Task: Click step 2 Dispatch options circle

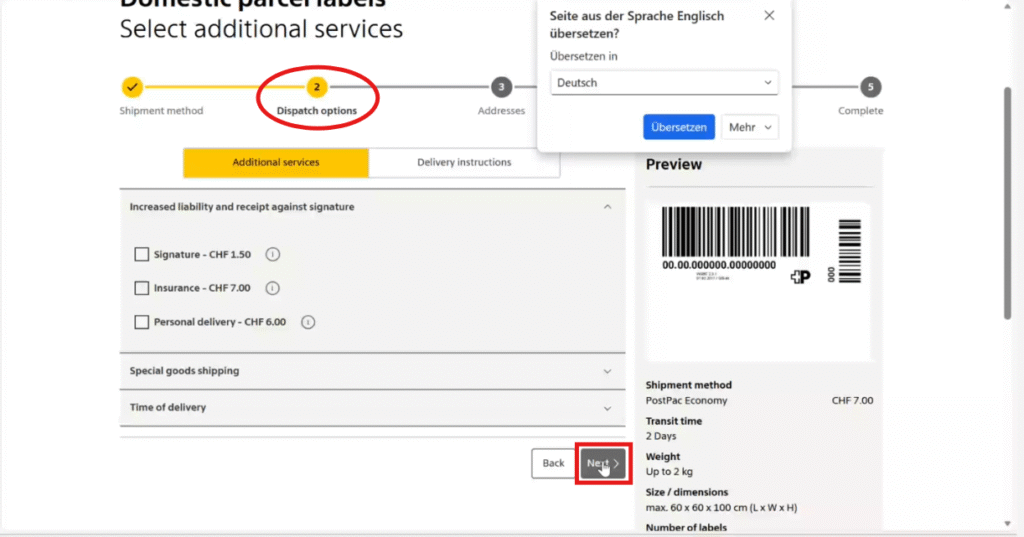Action: coord(316,87)
